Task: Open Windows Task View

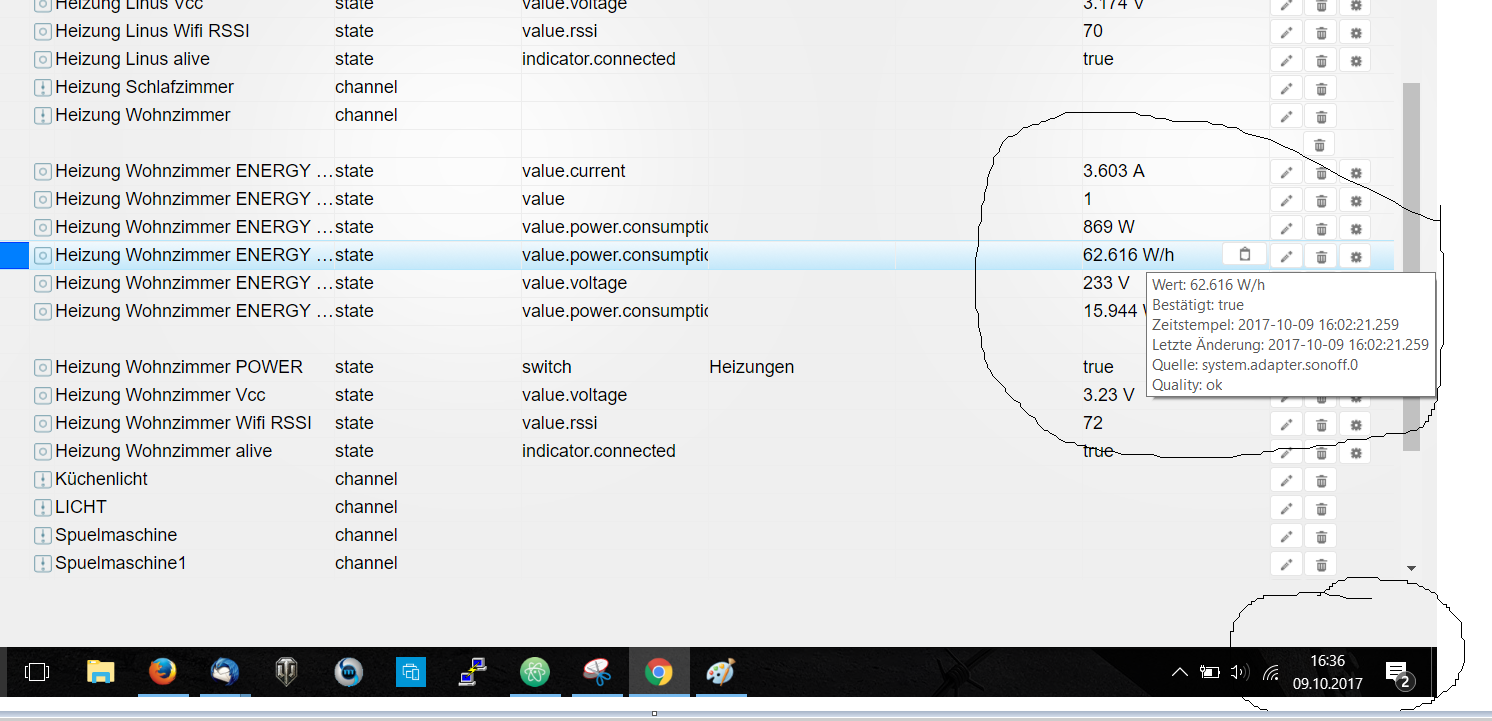Action: [36, 673]
